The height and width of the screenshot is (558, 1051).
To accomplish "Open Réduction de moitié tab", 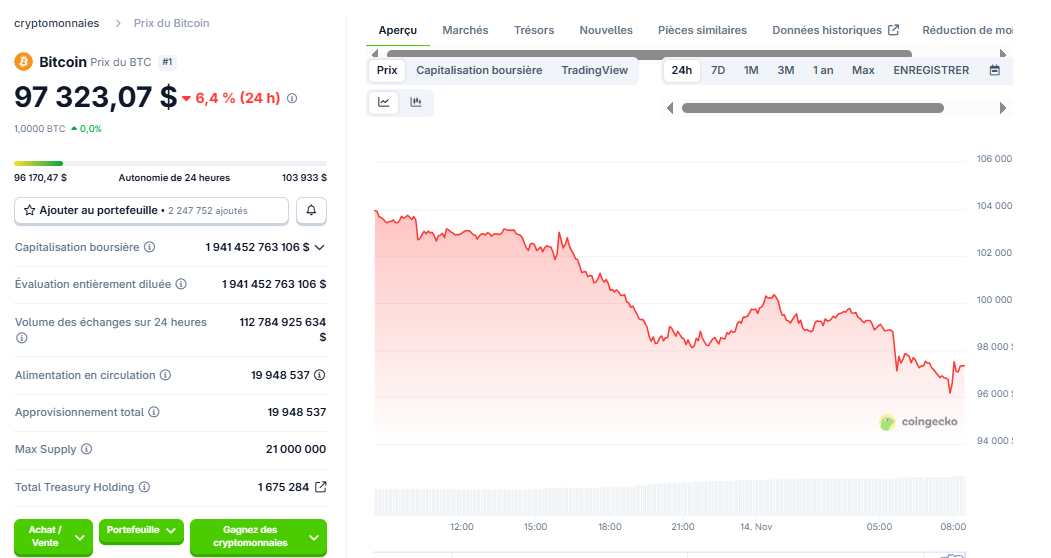I will 967,30.
